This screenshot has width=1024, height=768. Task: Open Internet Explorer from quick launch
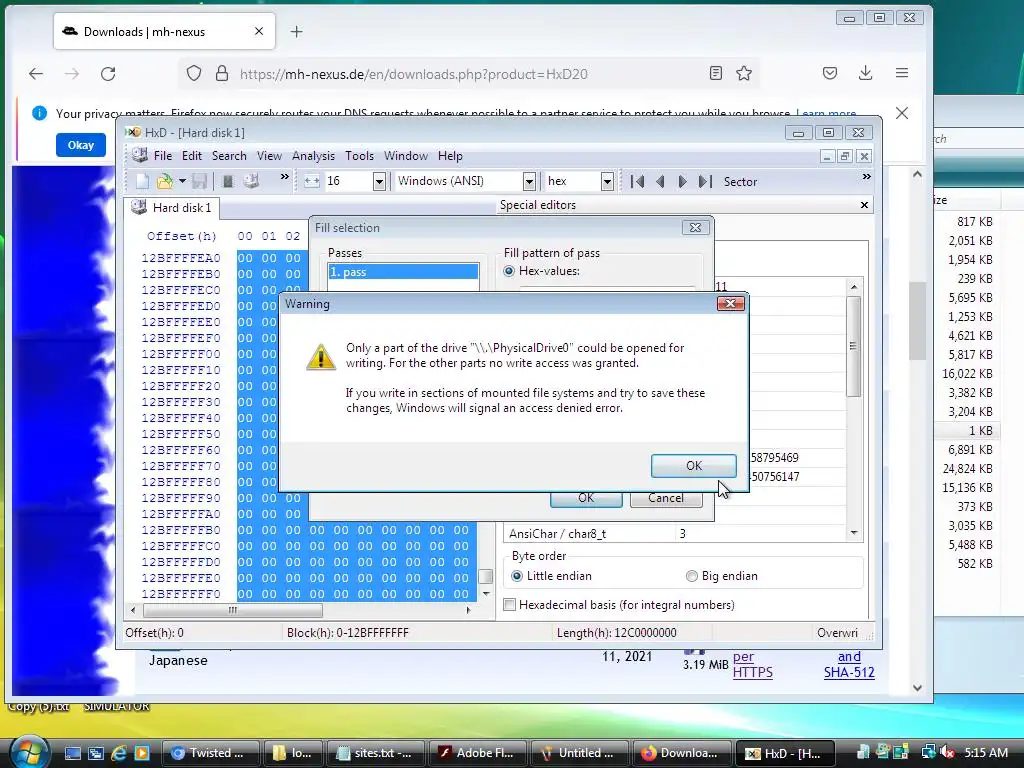tap(119, 753)
